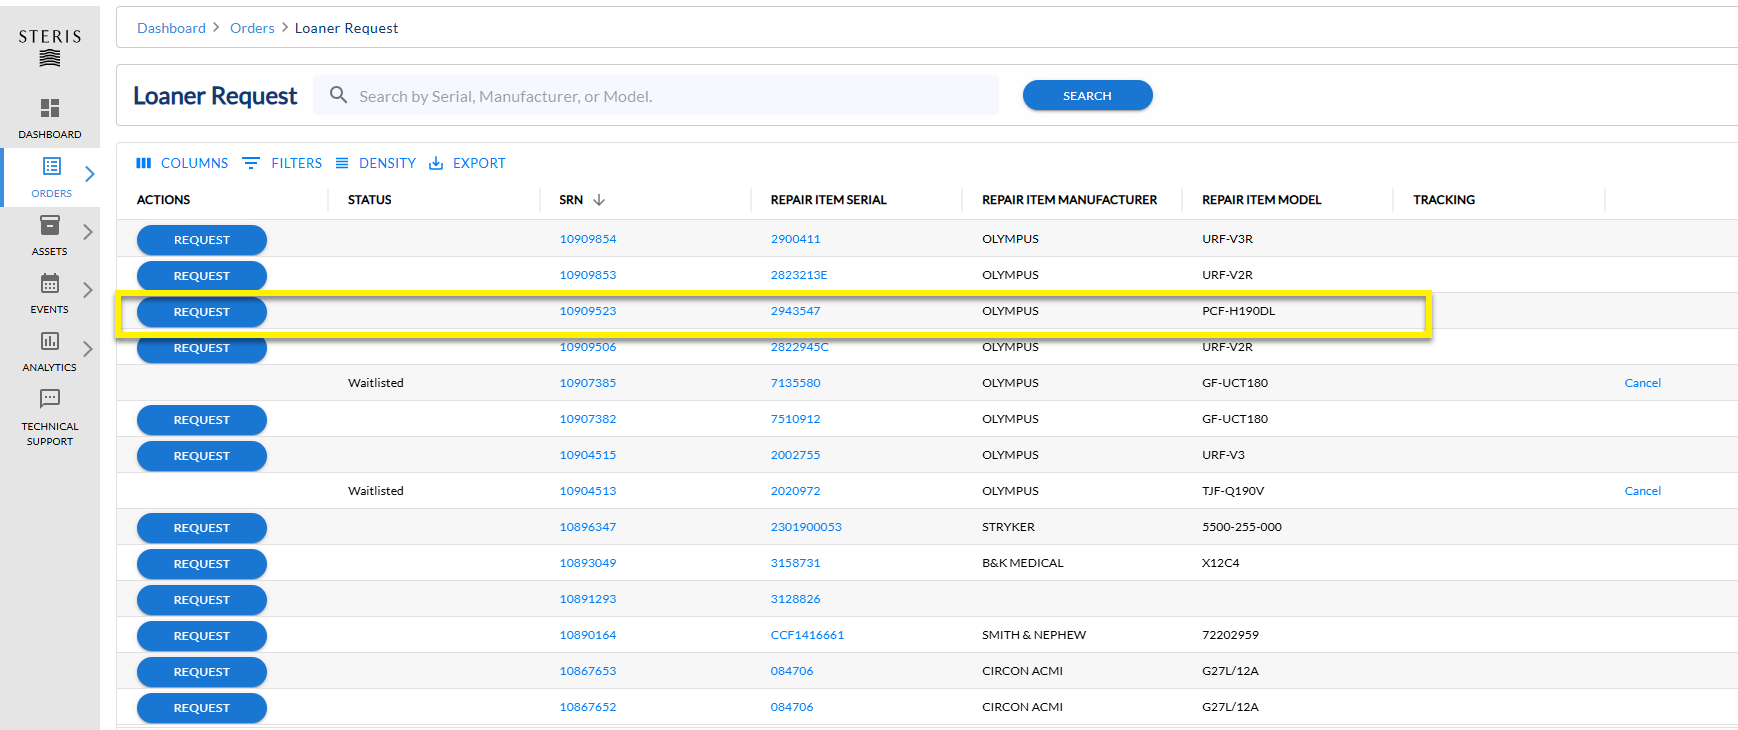Viewport: 1738px width, 730px height.
Task: Open SRN 10896347 link
Action: 588,527
